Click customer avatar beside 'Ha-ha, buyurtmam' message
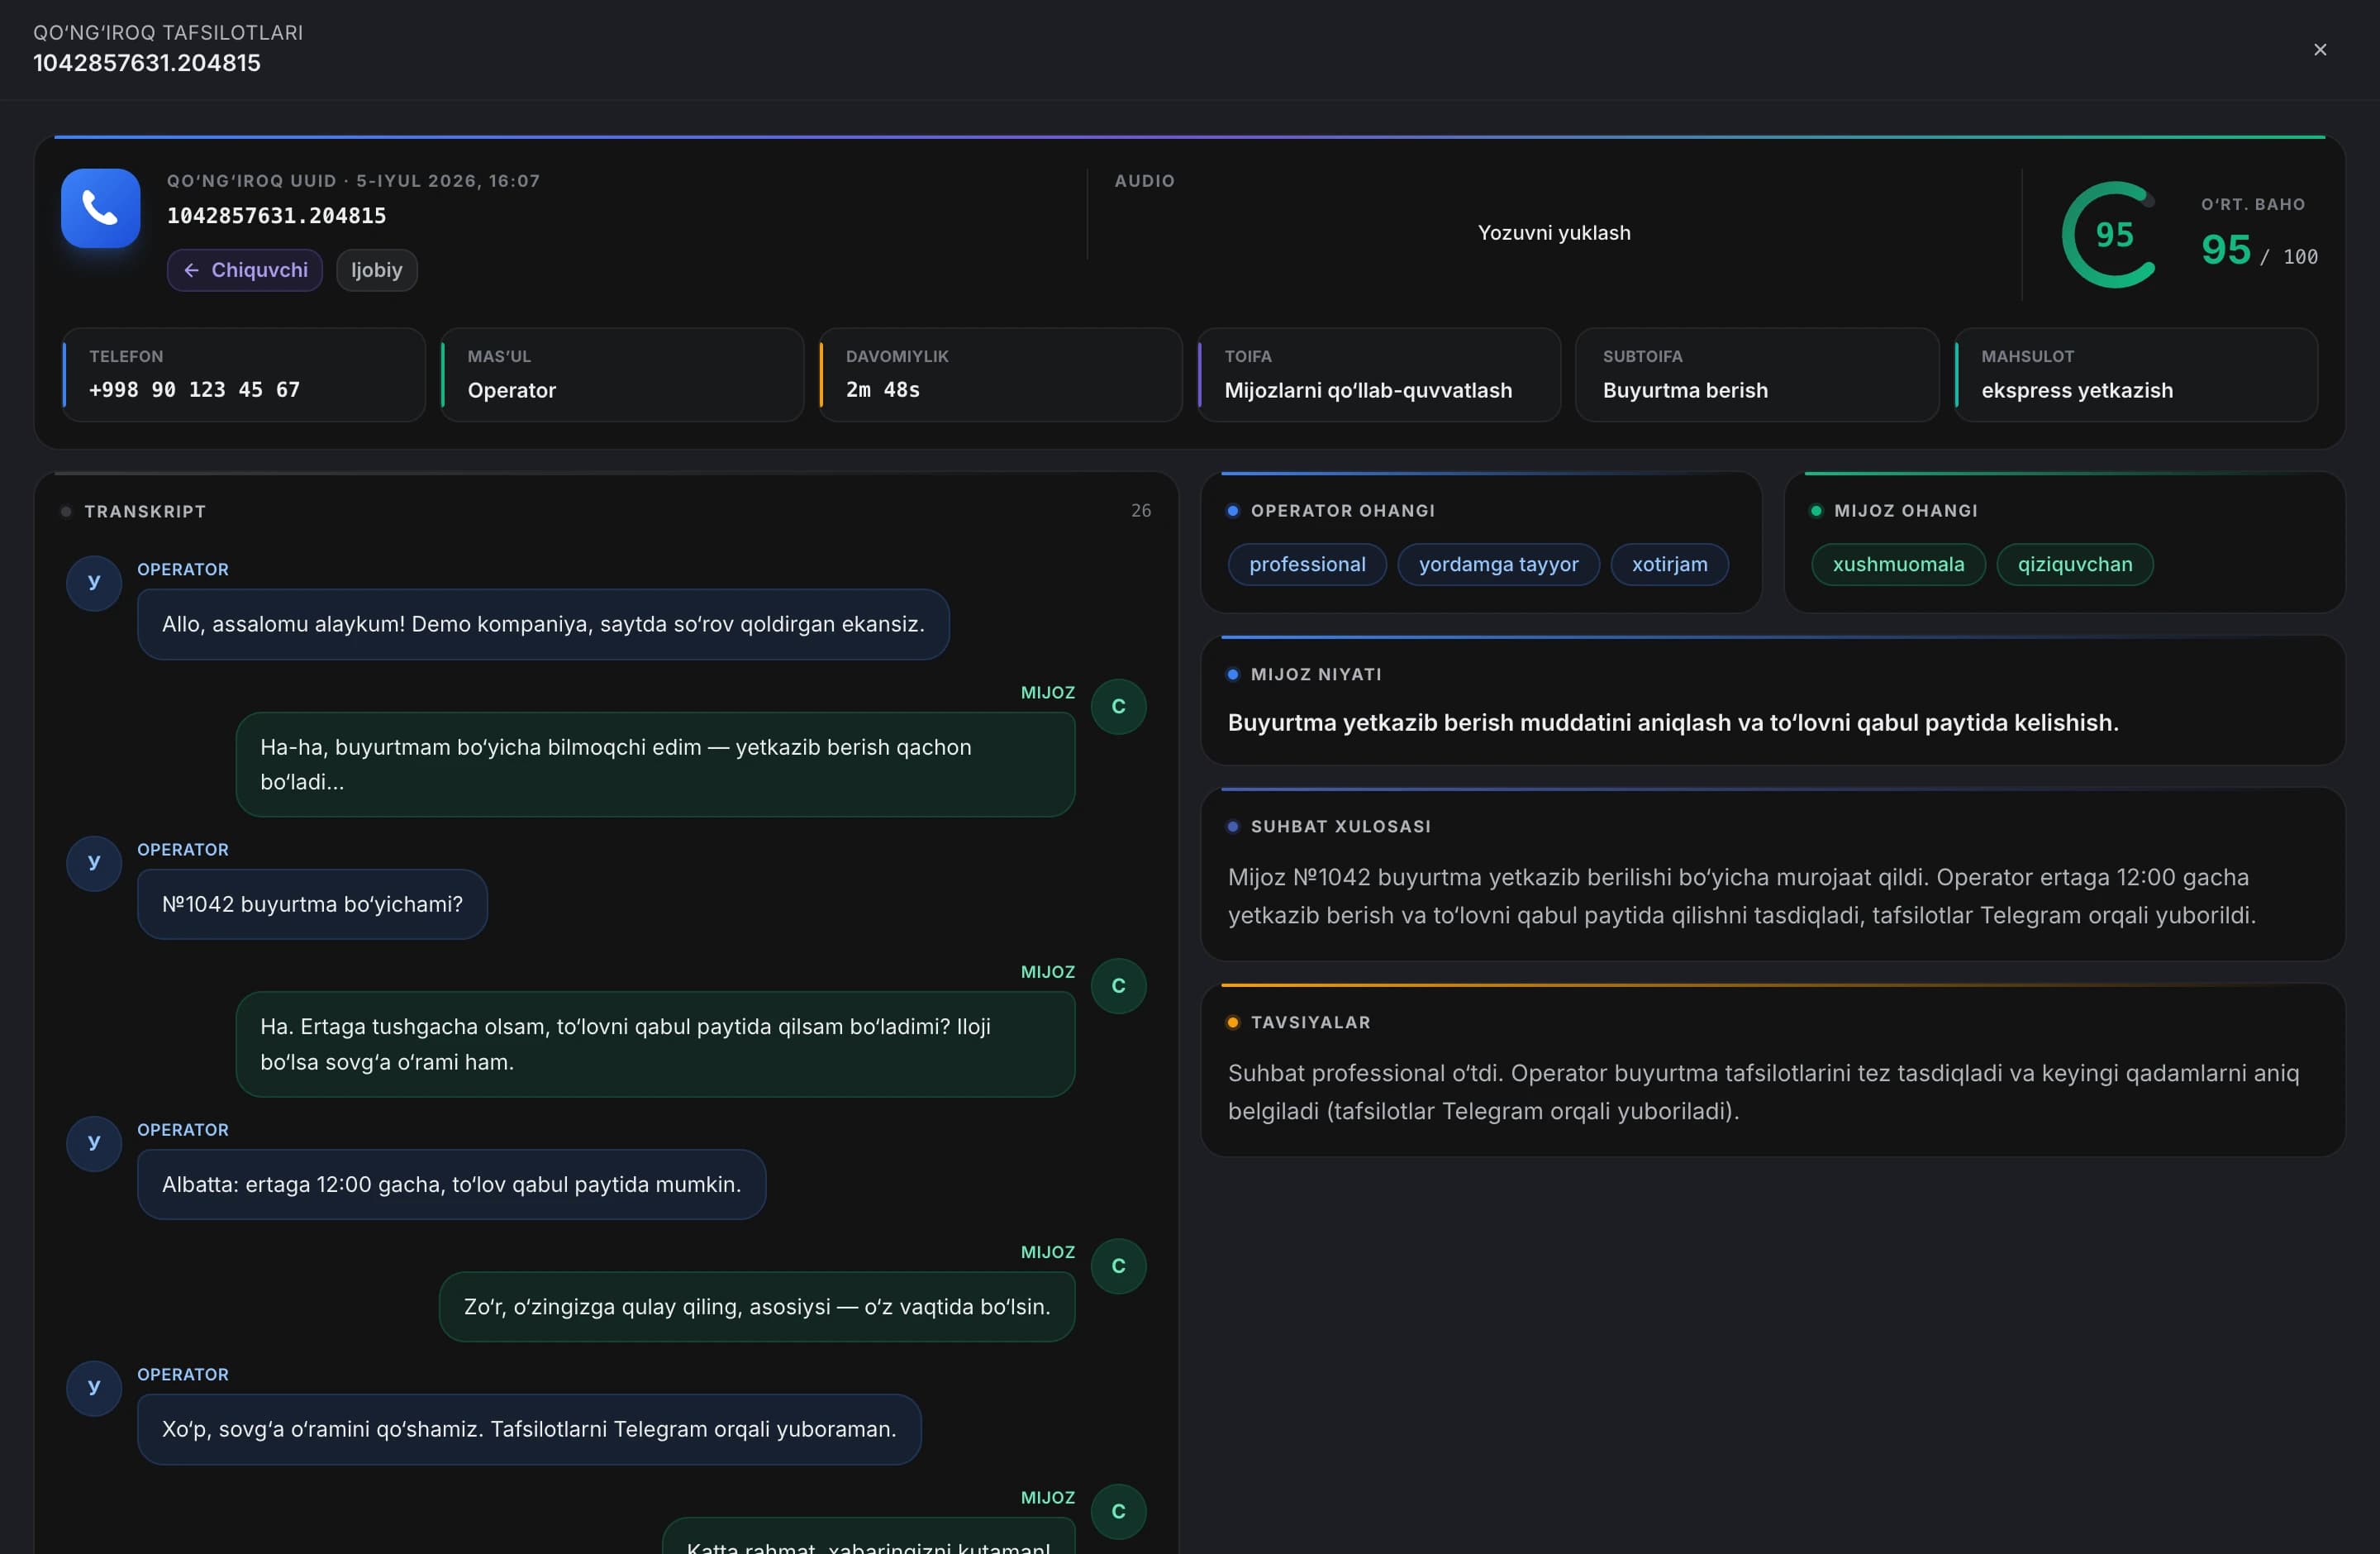Image resolution: width=2380 pixels, height=1554 pixels. 1118,707
